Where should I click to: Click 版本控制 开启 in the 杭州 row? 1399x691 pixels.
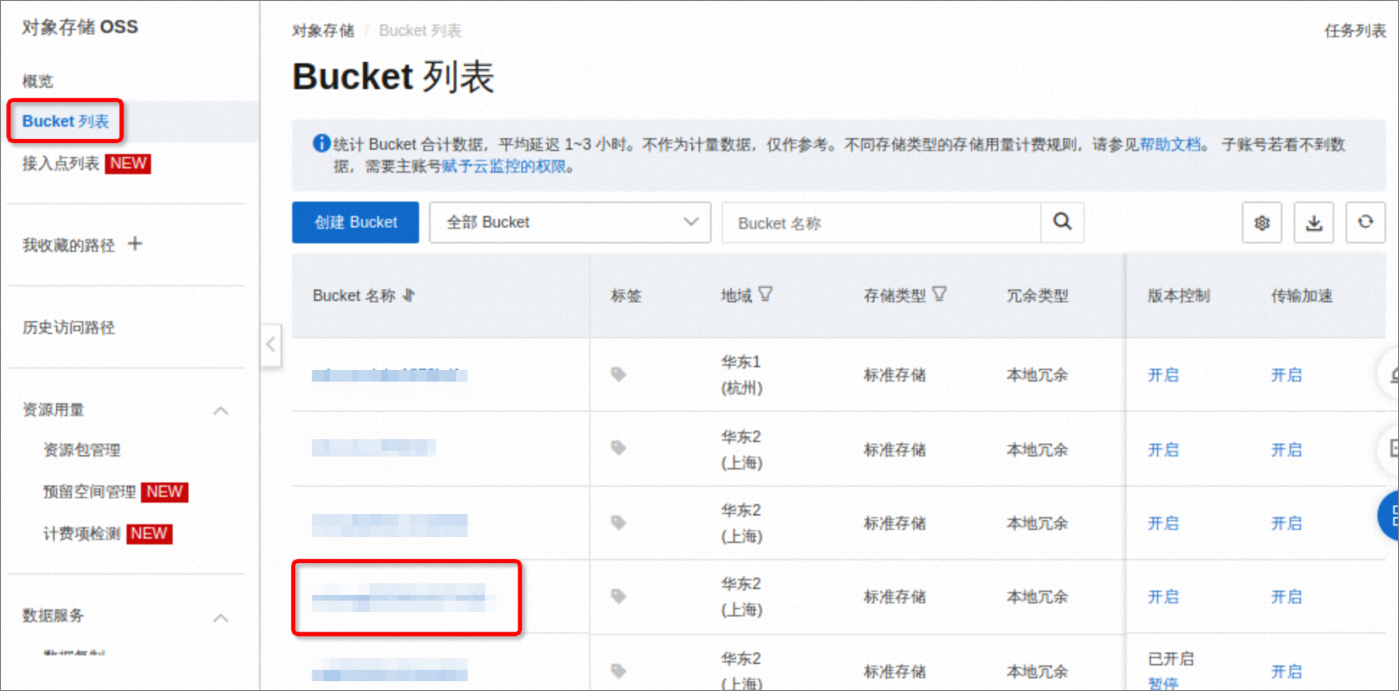coord(1163,375)
